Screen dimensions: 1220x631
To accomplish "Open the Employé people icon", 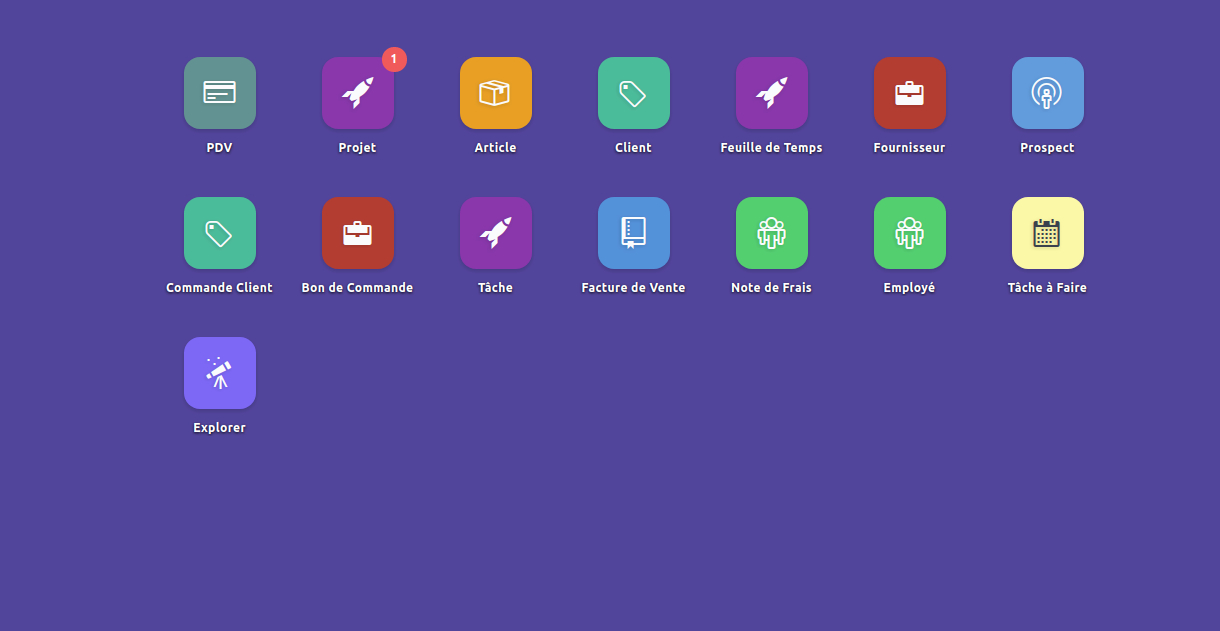I will point(910,233).
